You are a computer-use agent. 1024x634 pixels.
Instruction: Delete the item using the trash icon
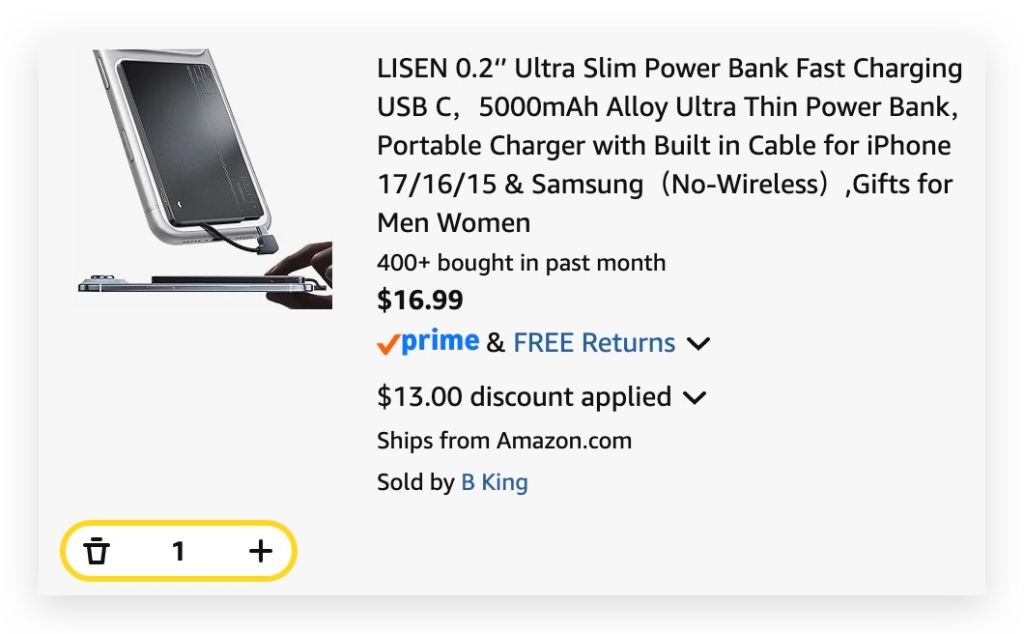(96, 551)
